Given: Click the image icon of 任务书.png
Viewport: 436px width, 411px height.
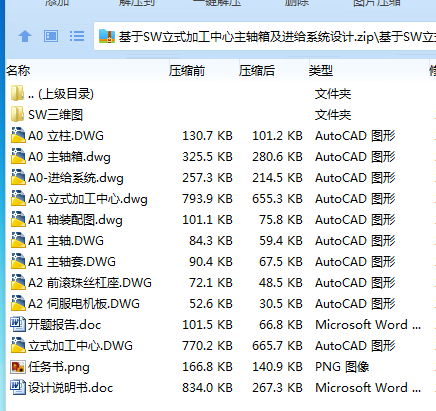Looking at the screenshot, I should [18, 367].
